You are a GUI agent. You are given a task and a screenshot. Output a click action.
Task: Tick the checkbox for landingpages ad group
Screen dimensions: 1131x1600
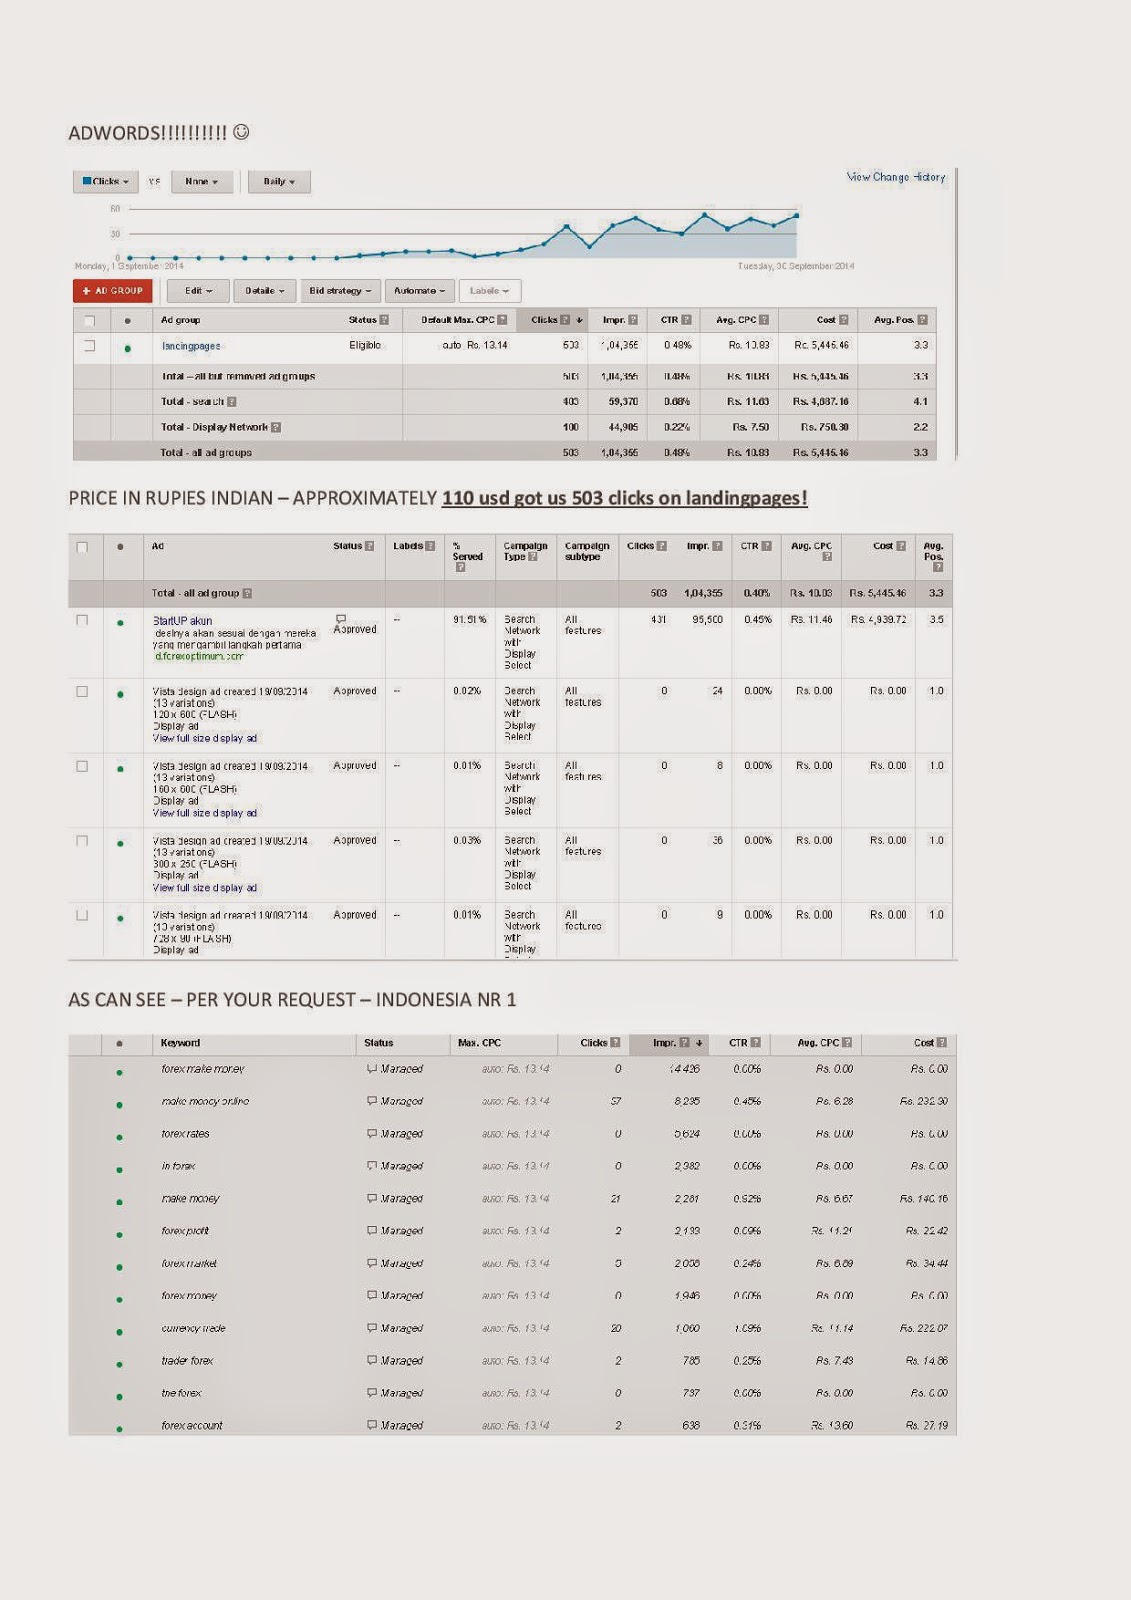(x=90, y=346)
